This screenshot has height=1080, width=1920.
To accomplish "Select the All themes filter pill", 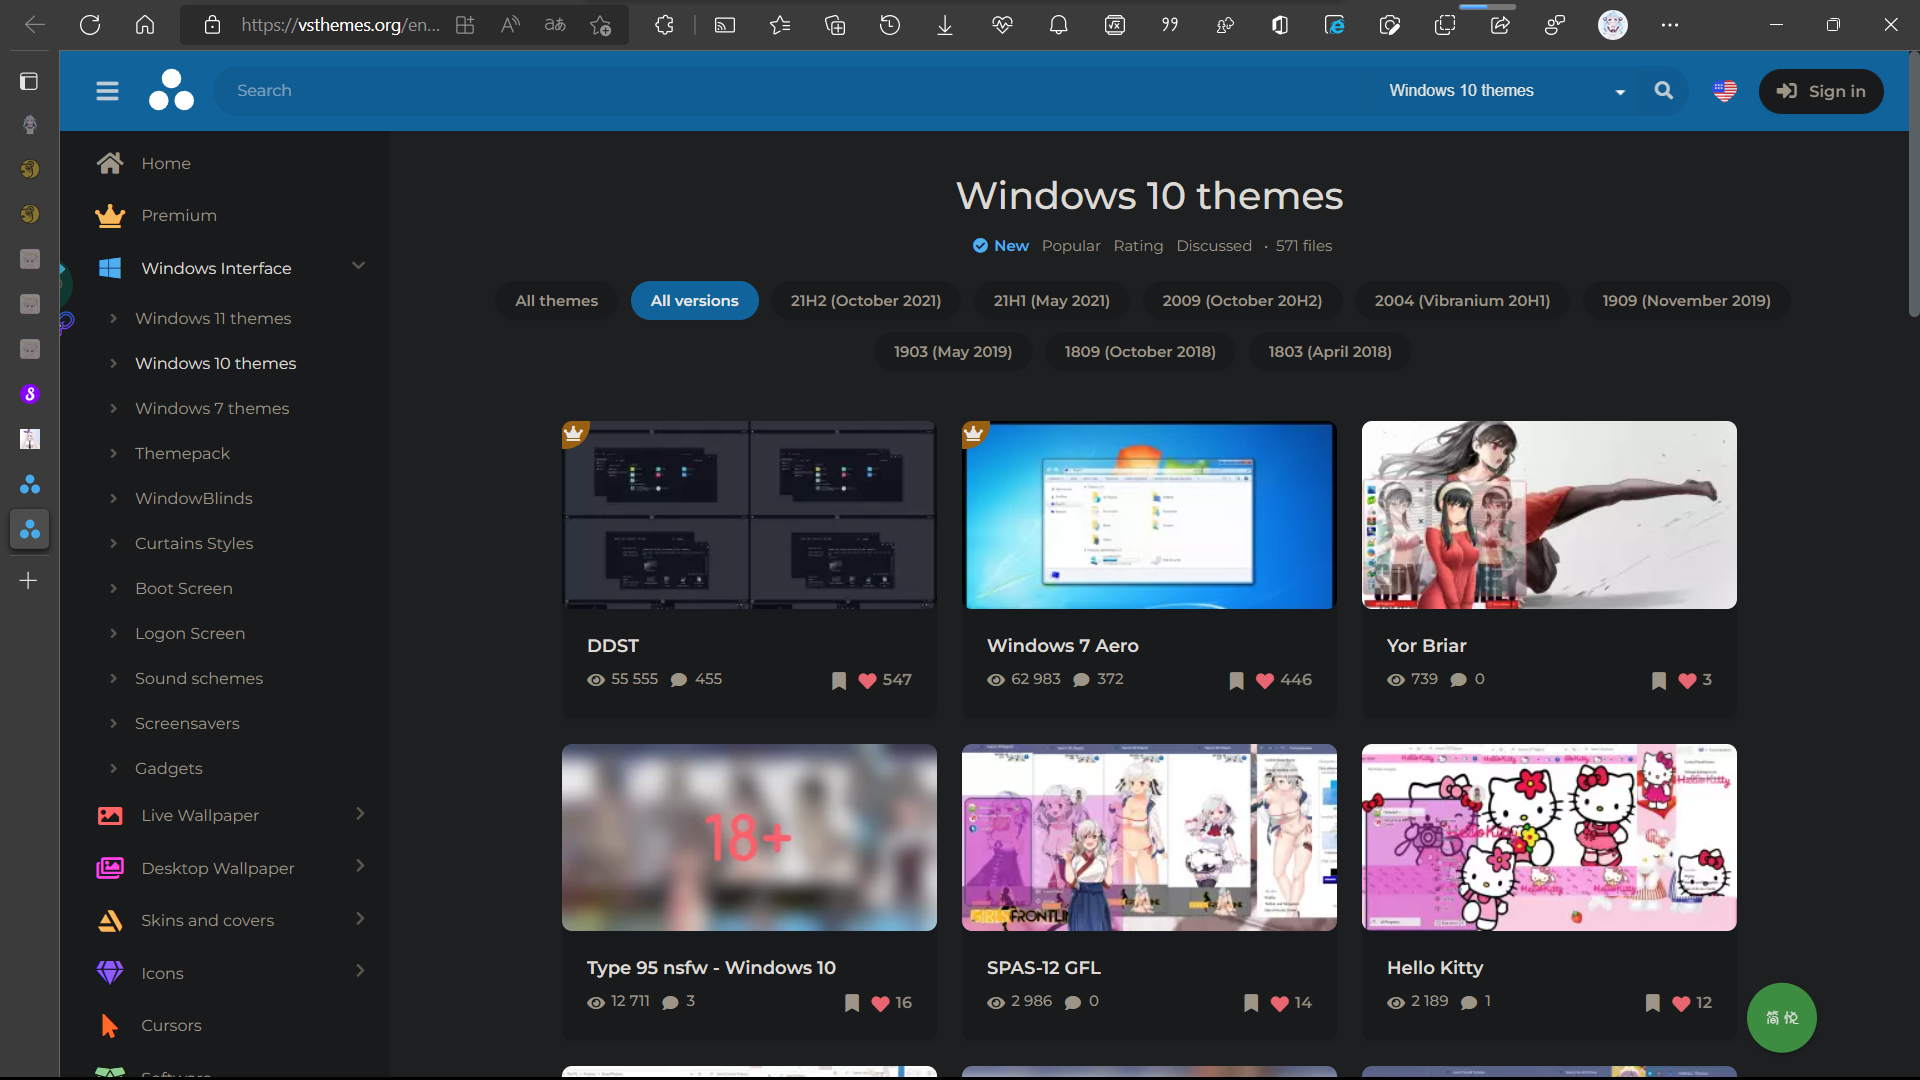I will click(x=556, y=301).
